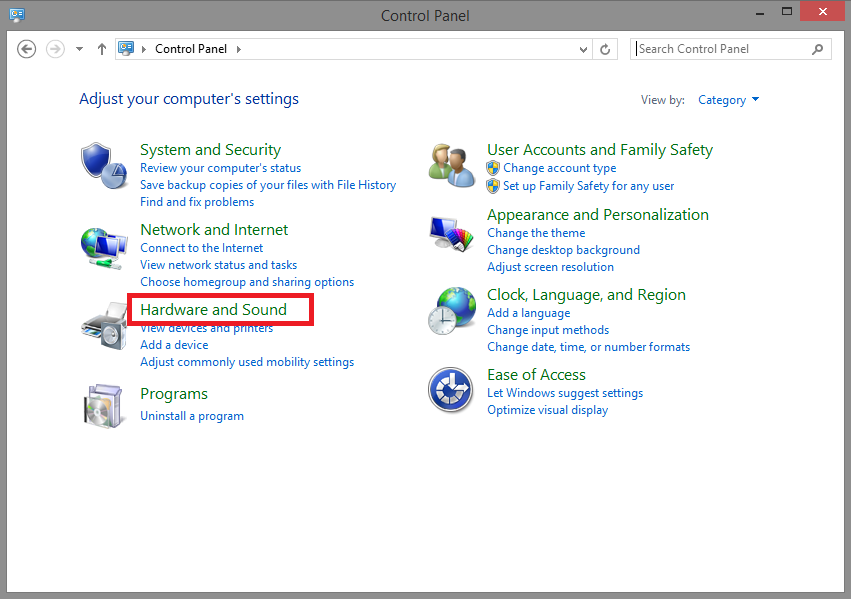Click the Control Panel title bar icon
This screenshot has height=599, width=851.
pos(17,15)
